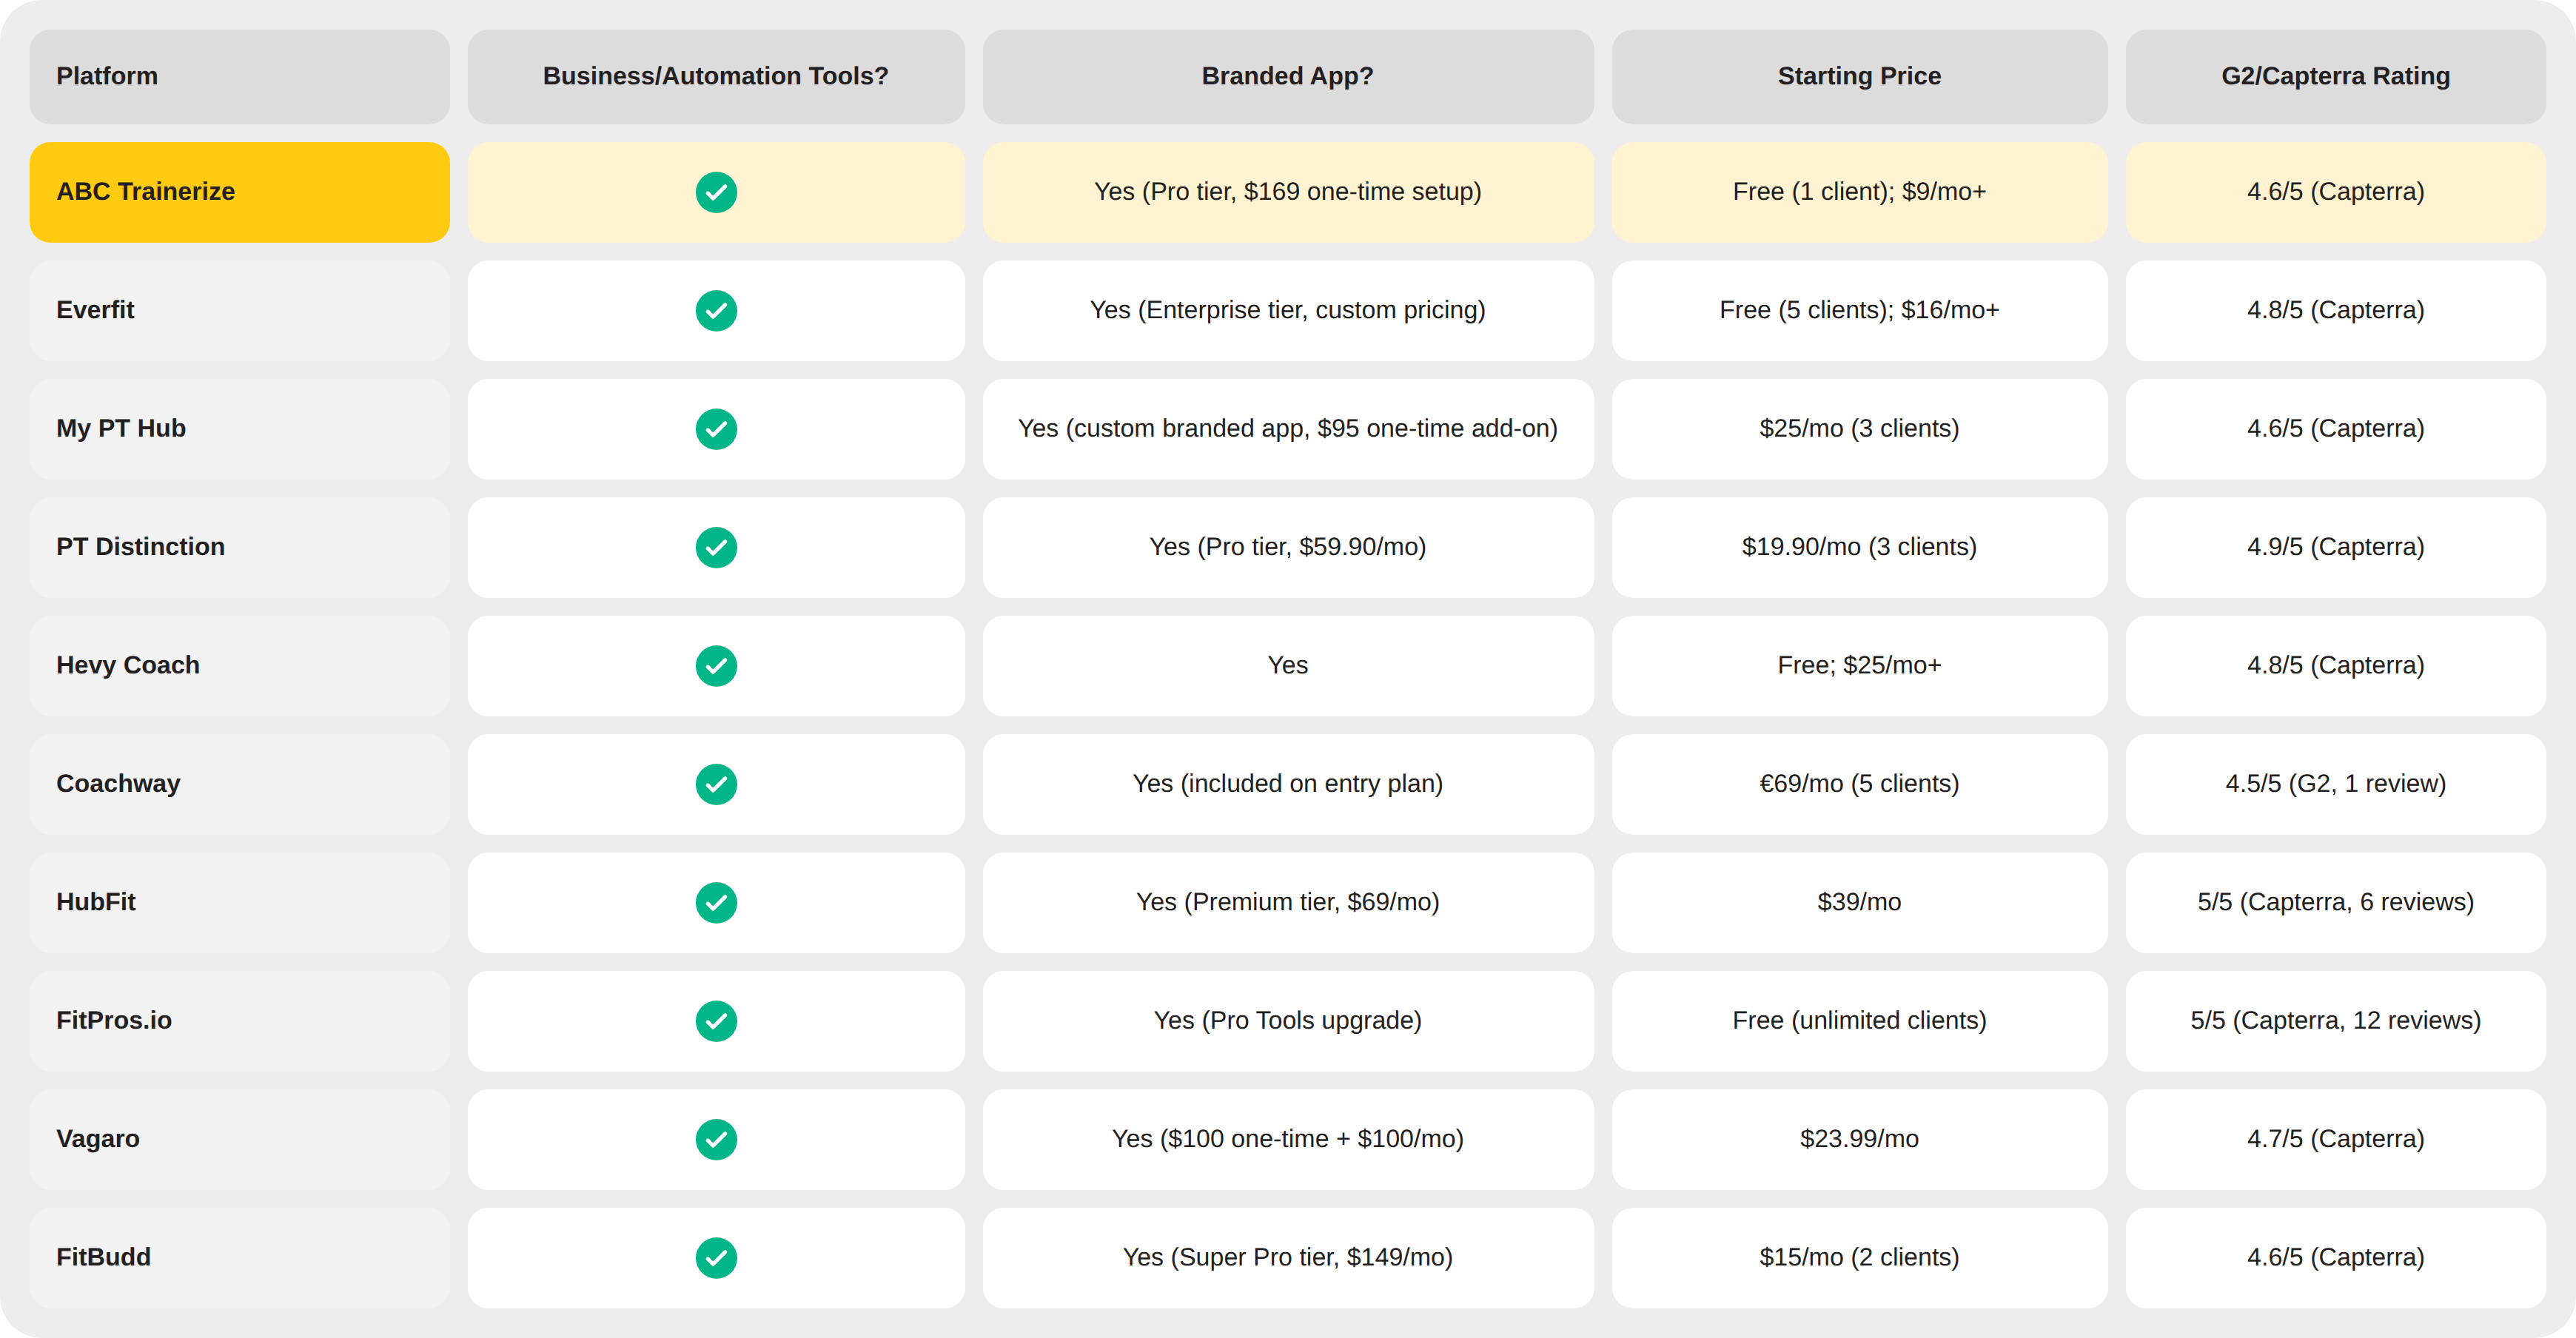Click 'Yes (Enterprise tier, custom pricing)' cell
Image resolution: width=2576 pixels, height=1338 pixels.
tap(1288, 310)
